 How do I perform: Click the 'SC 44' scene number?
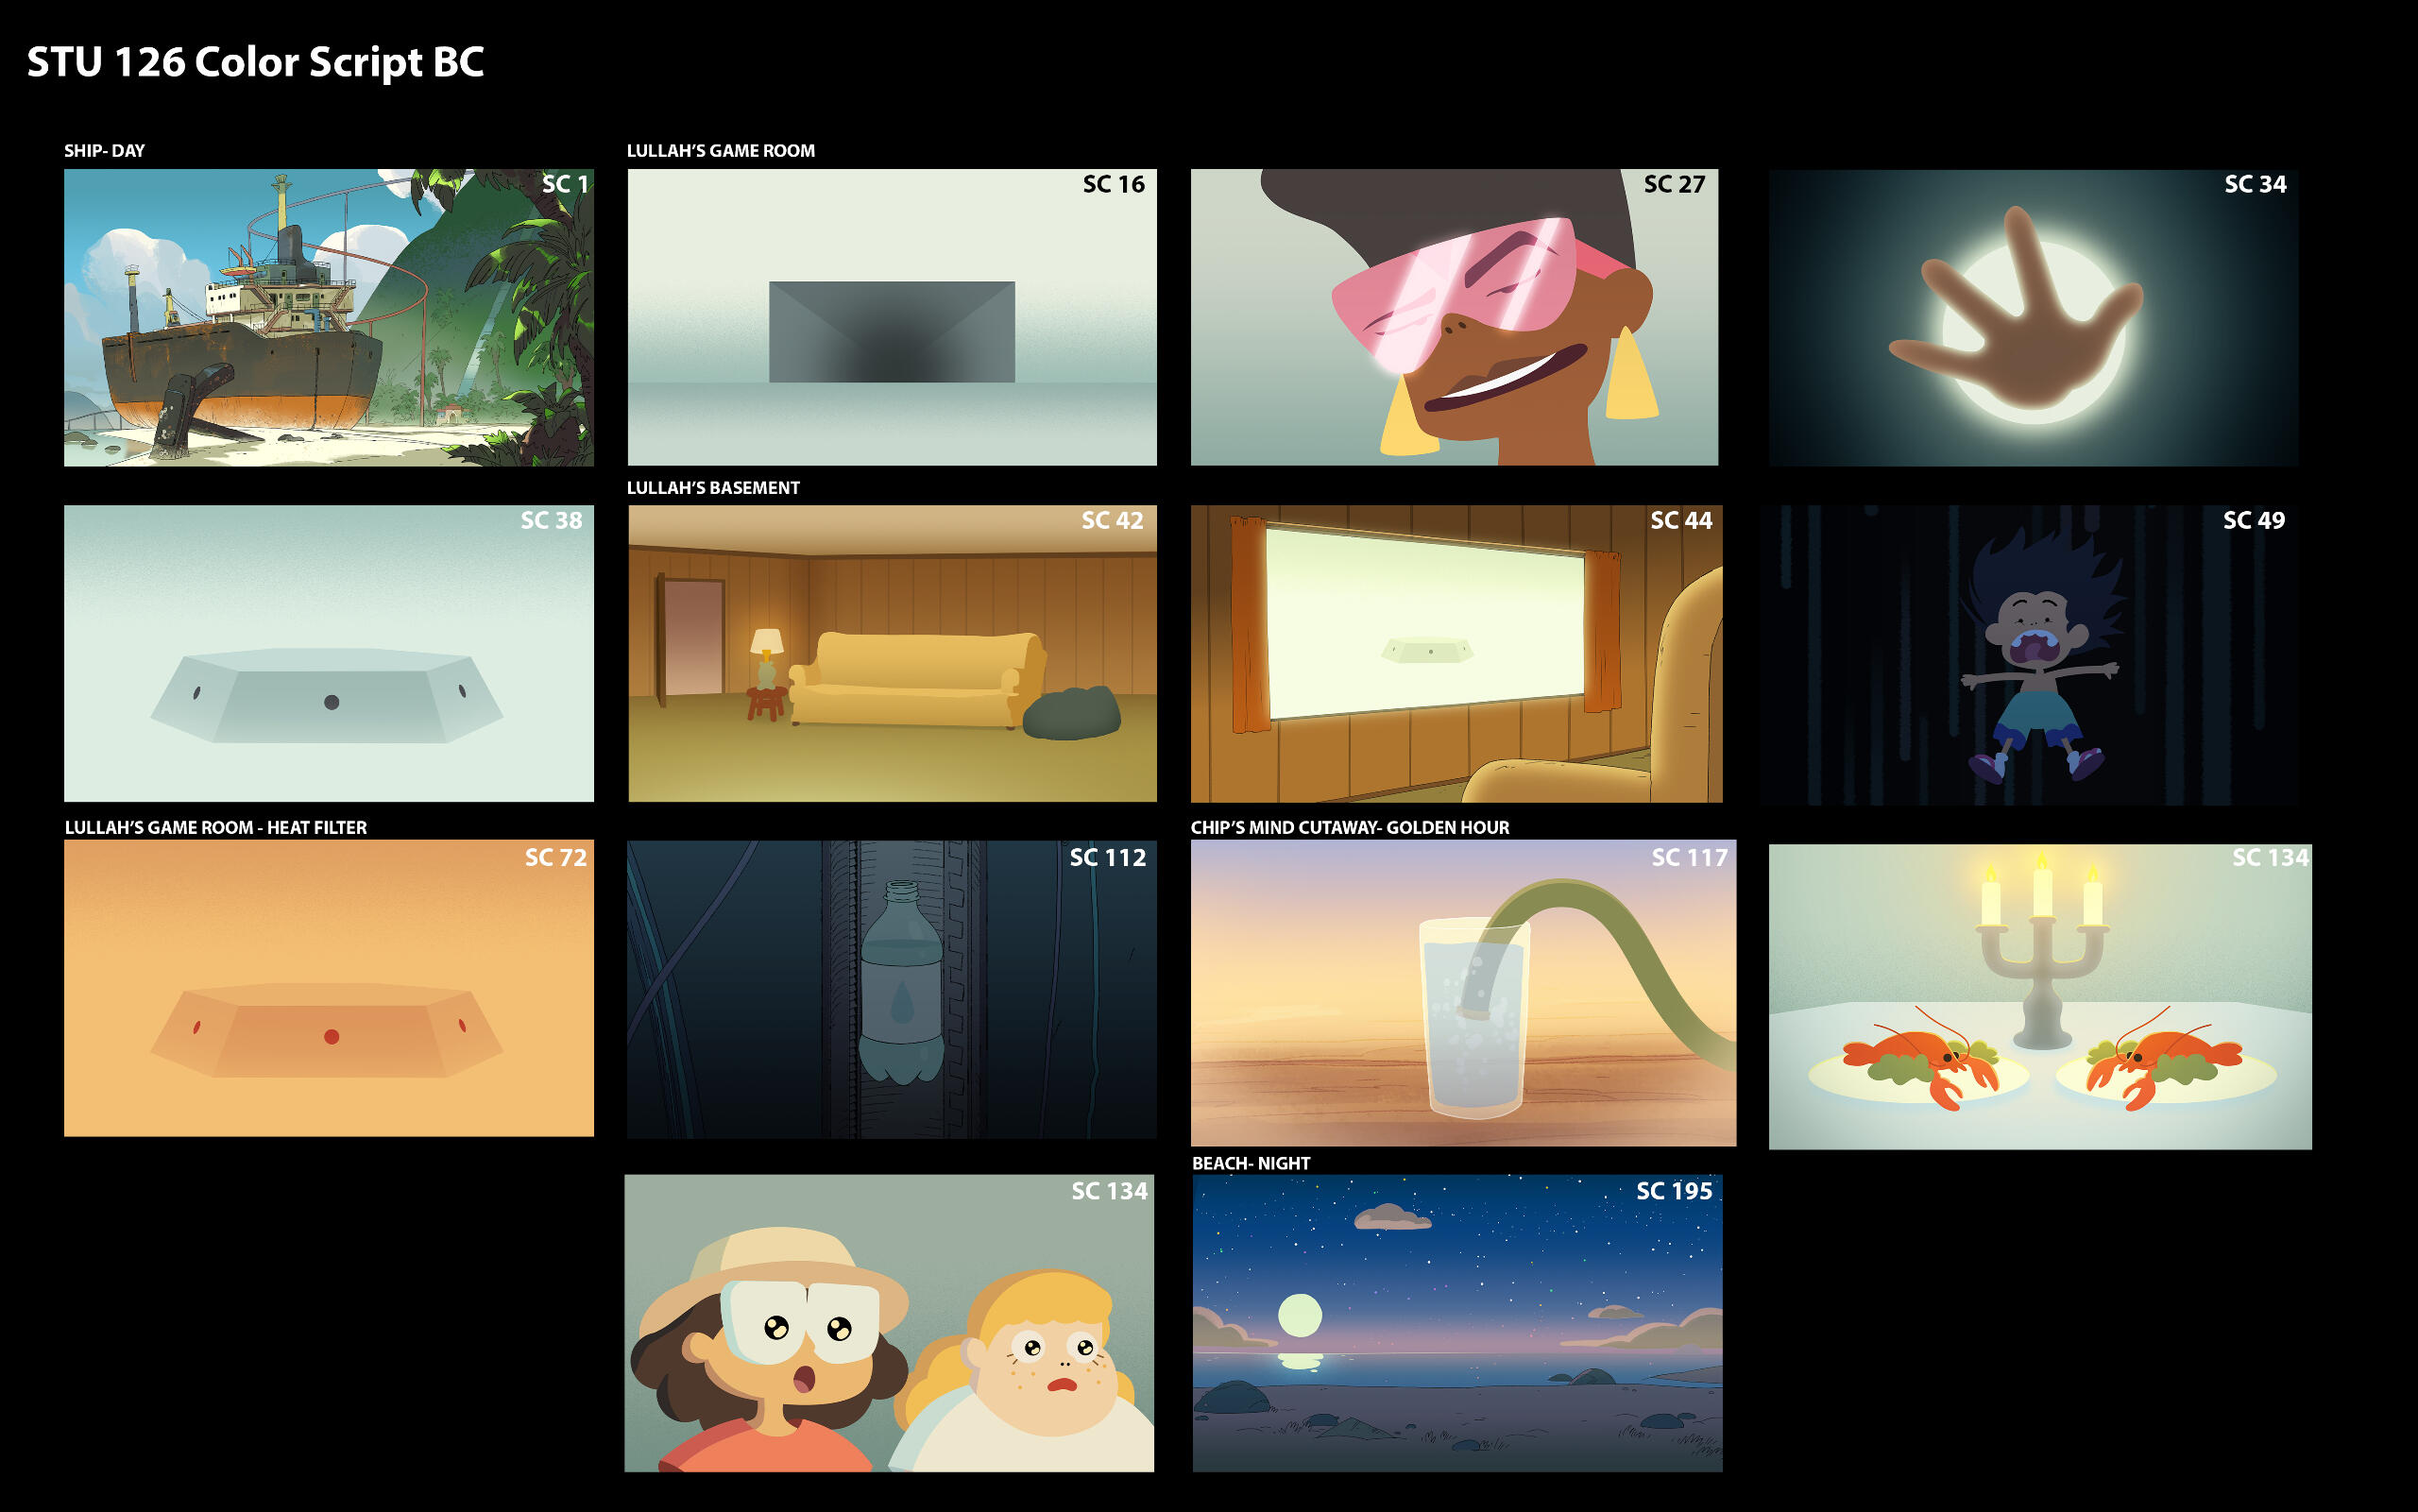pos(1681,520)
